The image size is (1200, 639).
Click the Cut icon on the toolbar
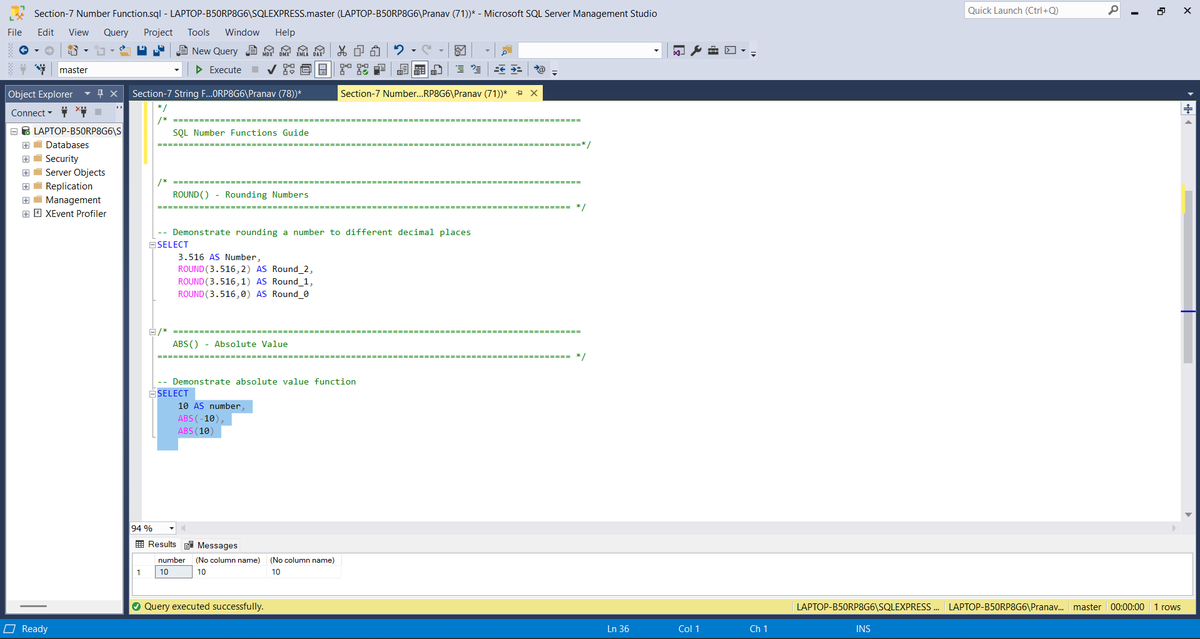(x=342, y=50)
